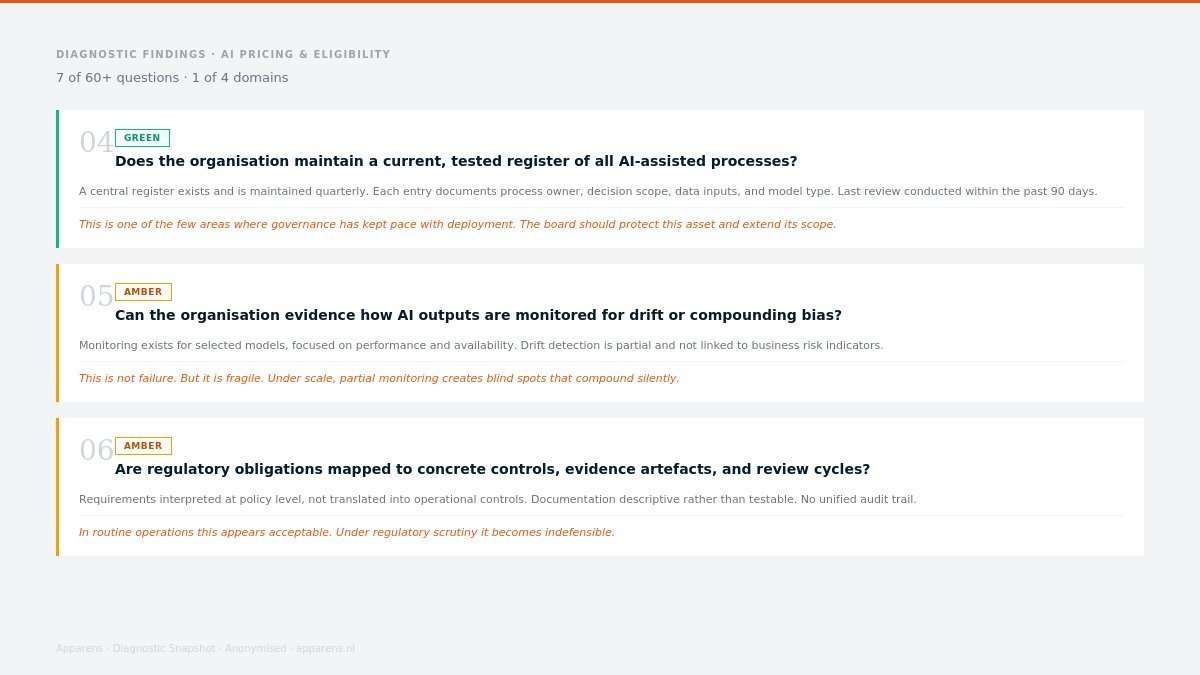Screen dimensions: 1200x675
Task: Click the 'Diagnostic Findings · AI Pricing & Eligibility' header
Action: click(223, 55)
